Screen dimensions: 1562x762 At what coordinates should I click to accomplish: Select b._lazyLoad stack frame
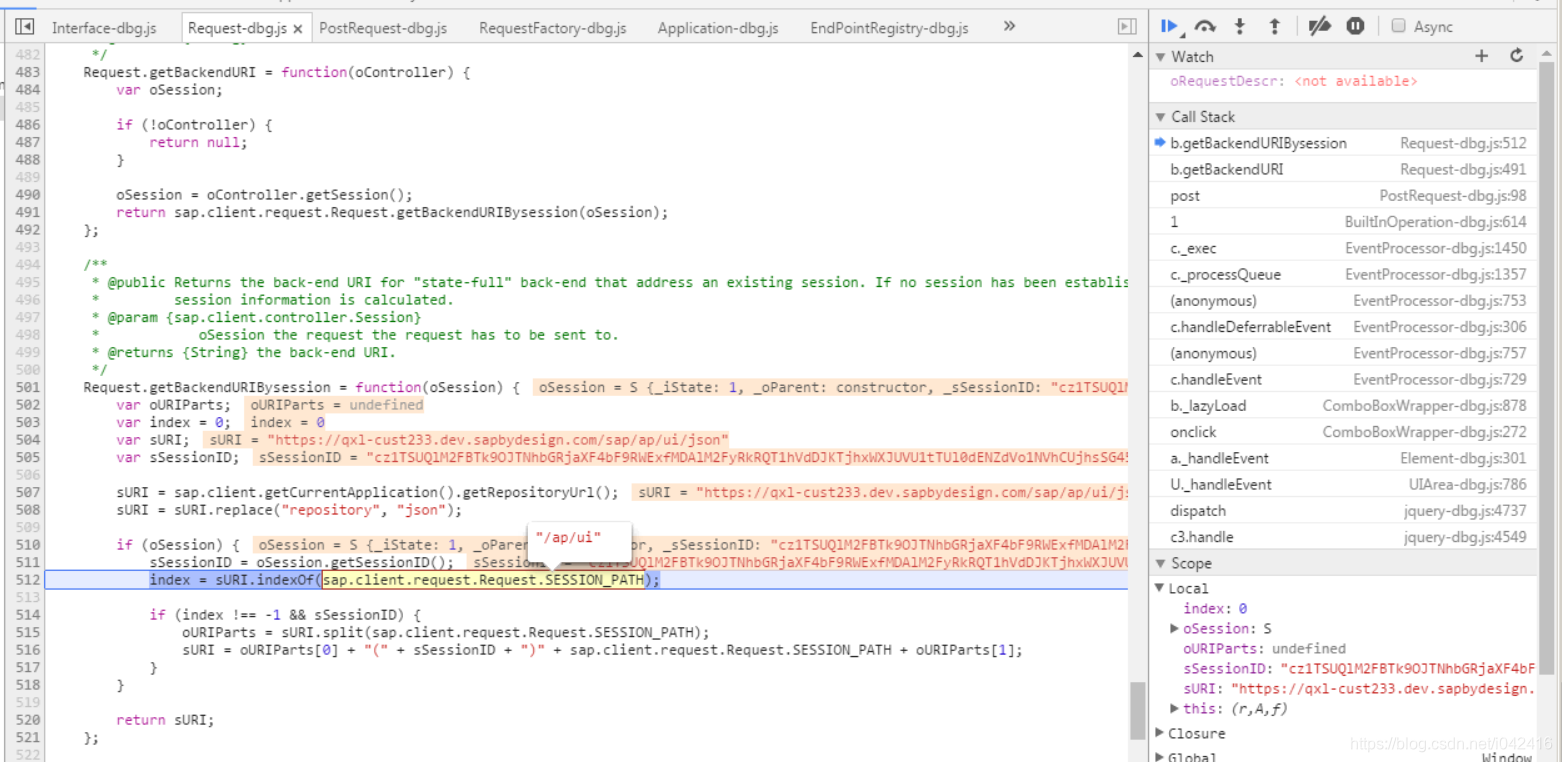(1343, 405)
